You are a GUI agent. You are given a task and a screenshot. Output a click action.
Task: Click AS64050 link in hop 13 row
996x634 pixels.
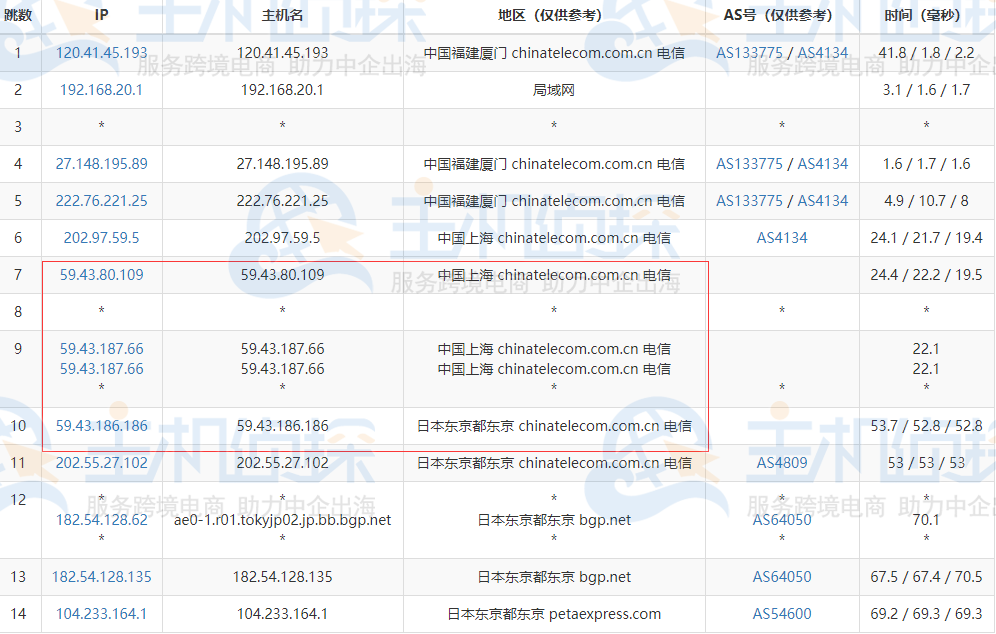tap(782, 577)
